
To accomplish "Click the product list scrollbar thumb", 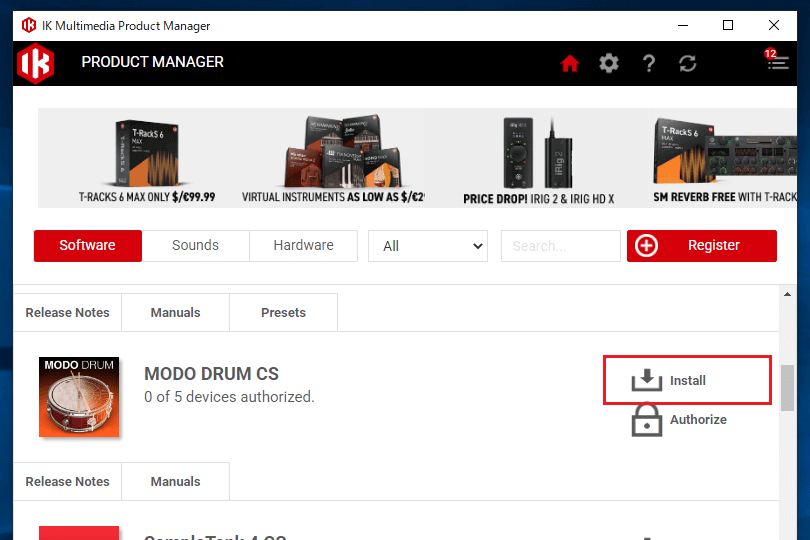I will [x=787, y=388].
